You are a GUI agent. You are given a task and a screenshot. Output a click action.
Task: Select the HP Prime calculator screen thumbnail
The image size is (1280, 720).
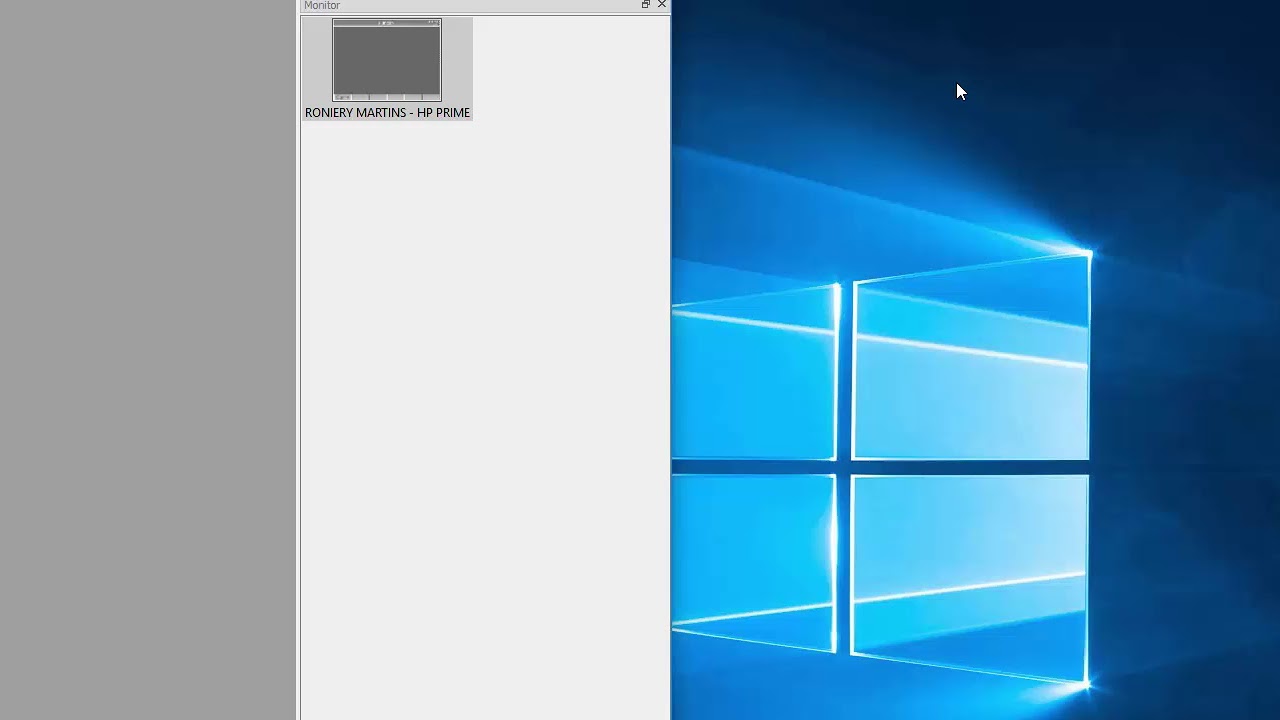pos(387,60)
